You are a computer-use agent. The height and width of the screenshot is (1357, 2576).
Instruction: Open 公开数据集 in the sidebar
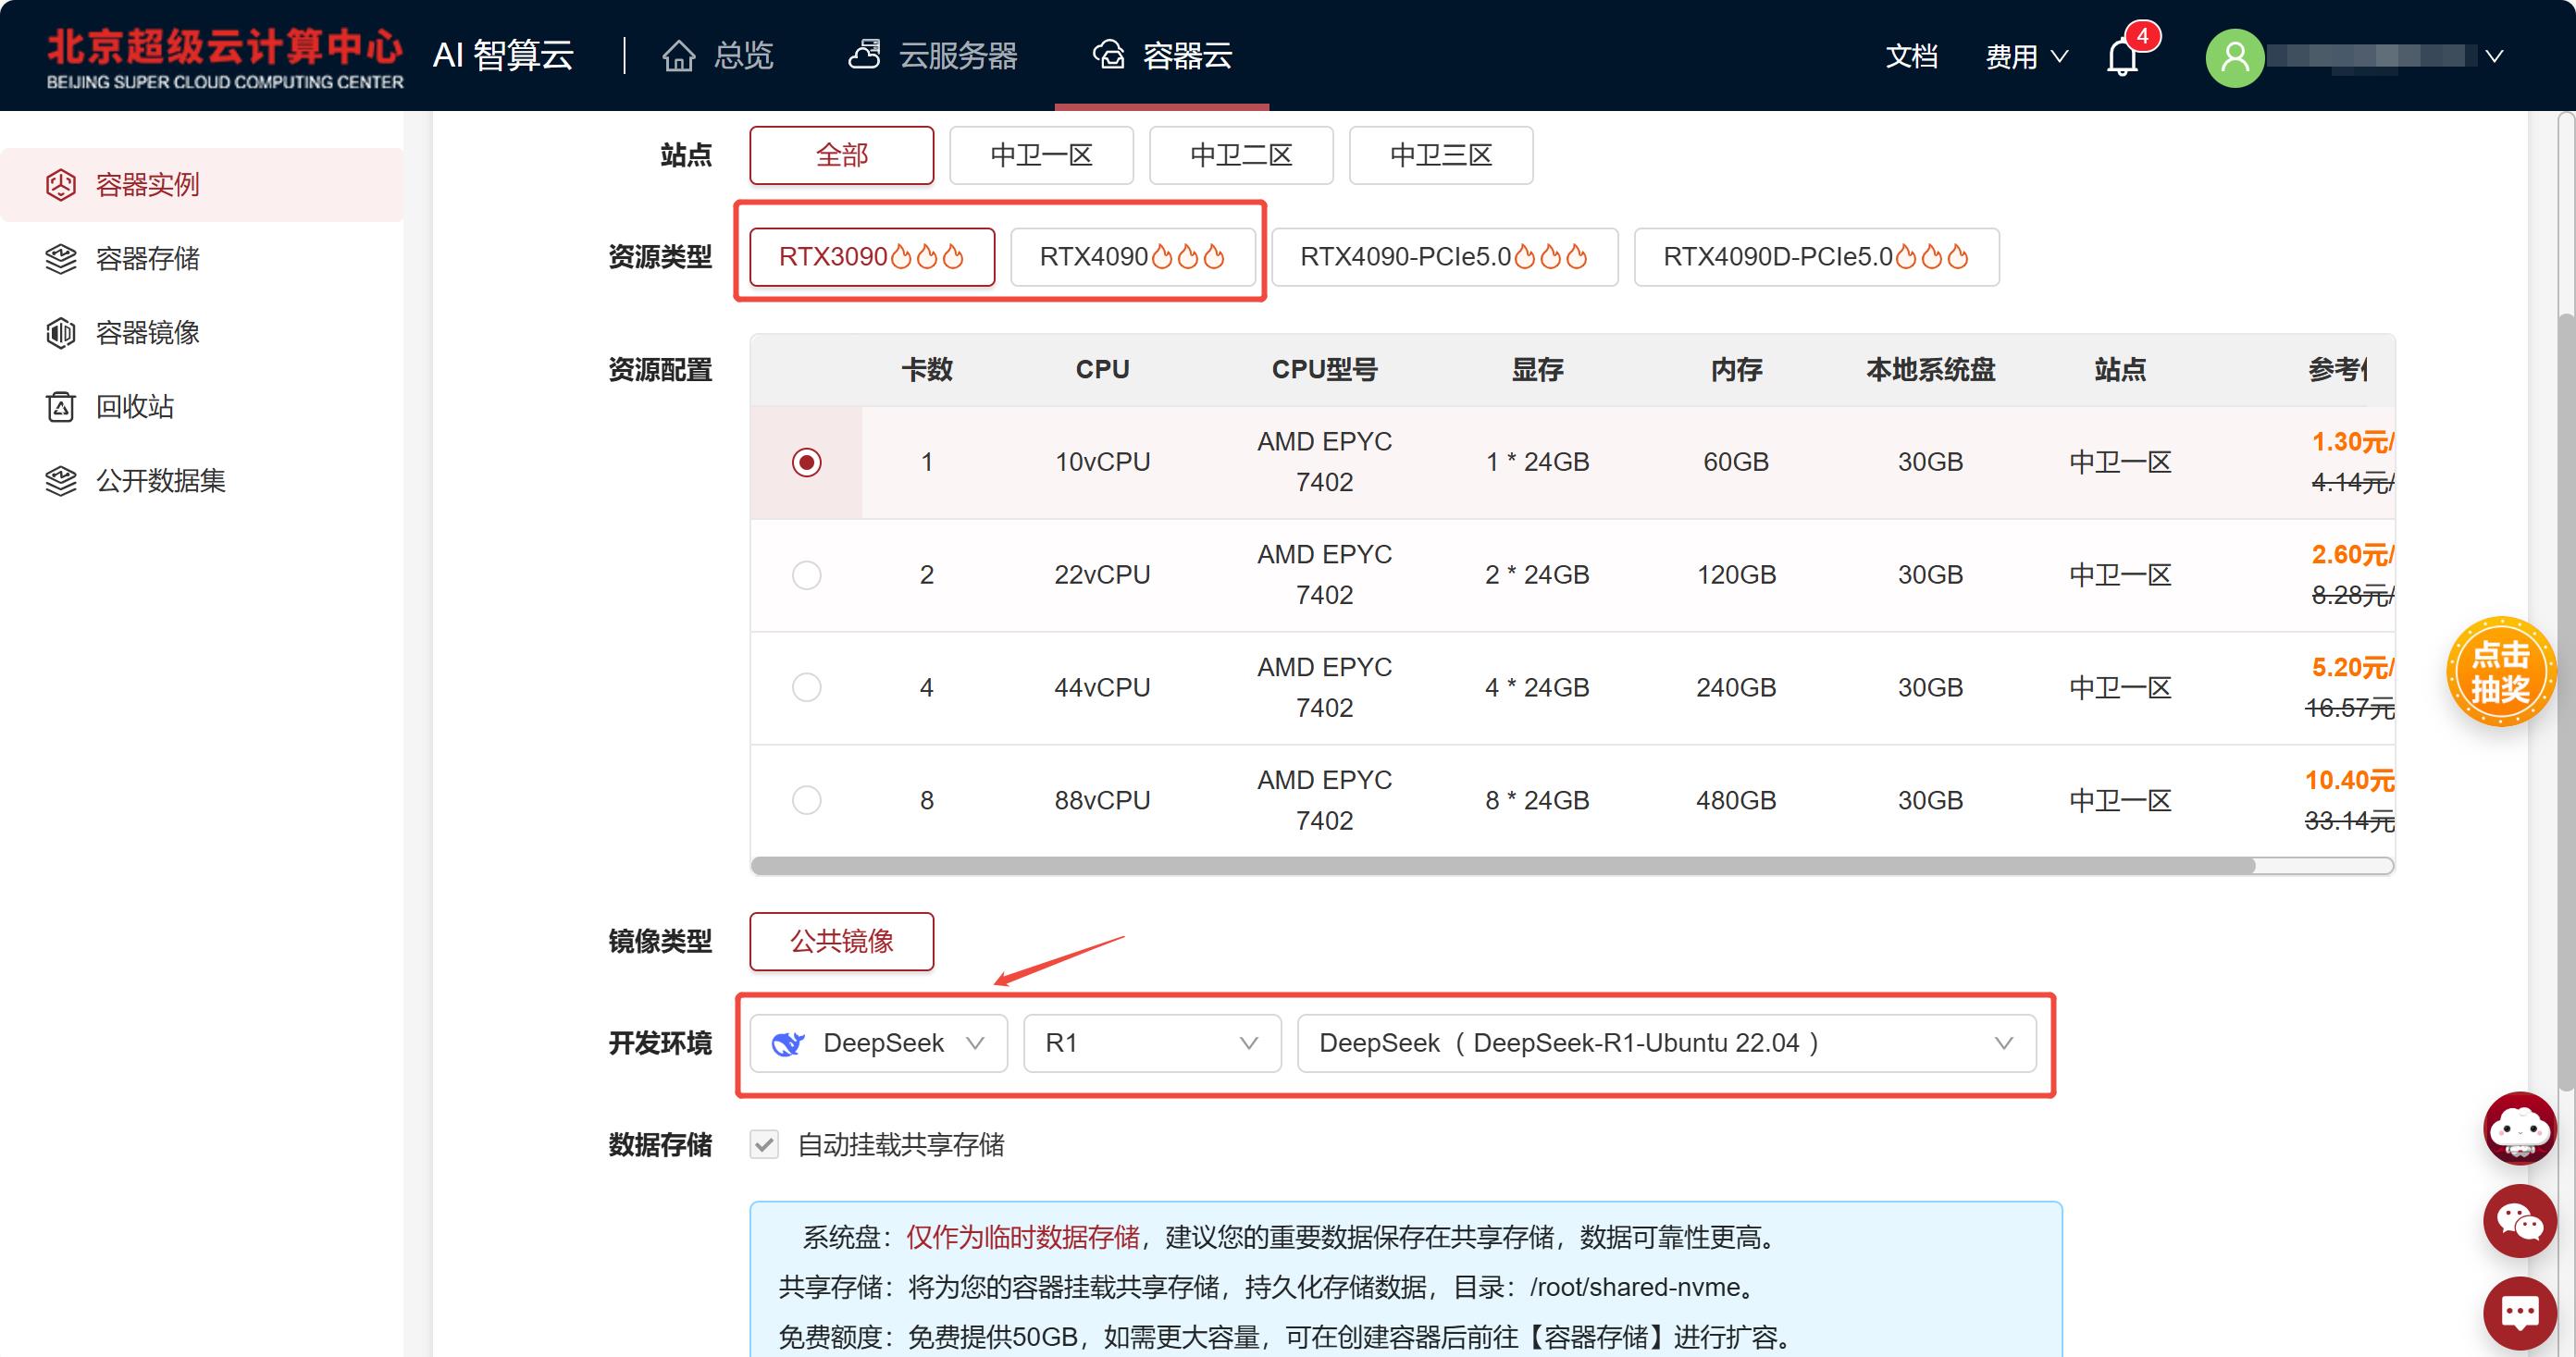pos(203,481)
